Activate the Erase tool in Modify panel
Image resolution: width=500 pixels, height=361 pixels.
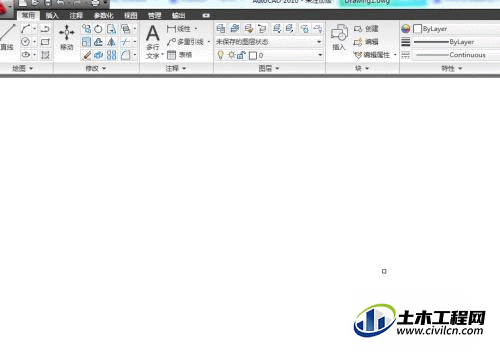pos(87,55)
